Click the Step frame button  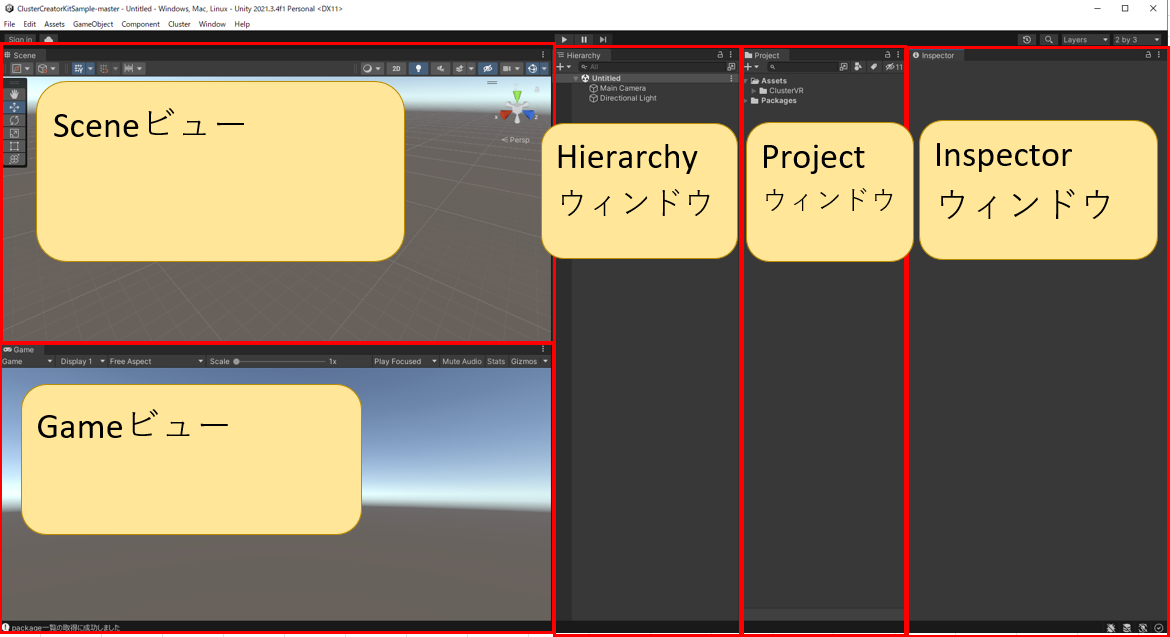(603, 40)
